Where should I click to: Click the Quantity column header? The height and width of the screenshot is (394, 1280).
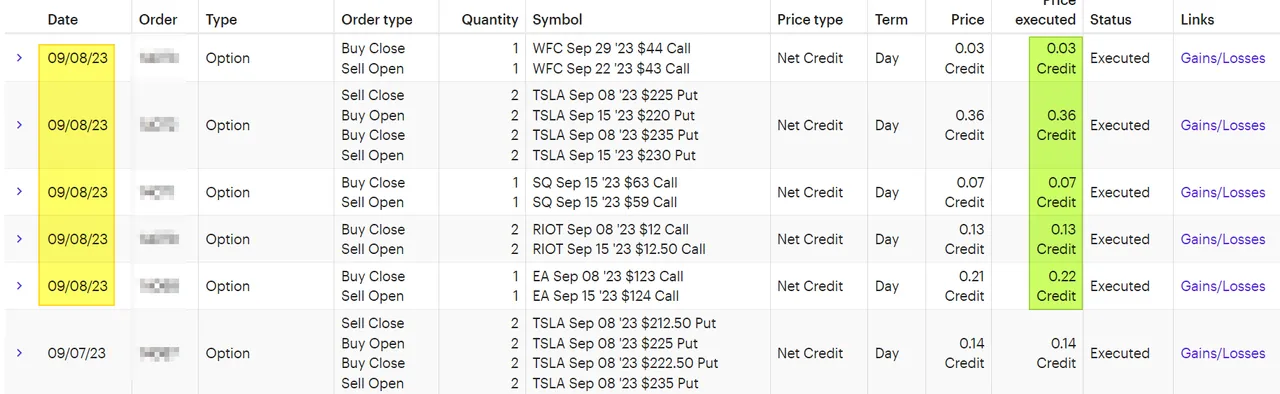[490, 19]
